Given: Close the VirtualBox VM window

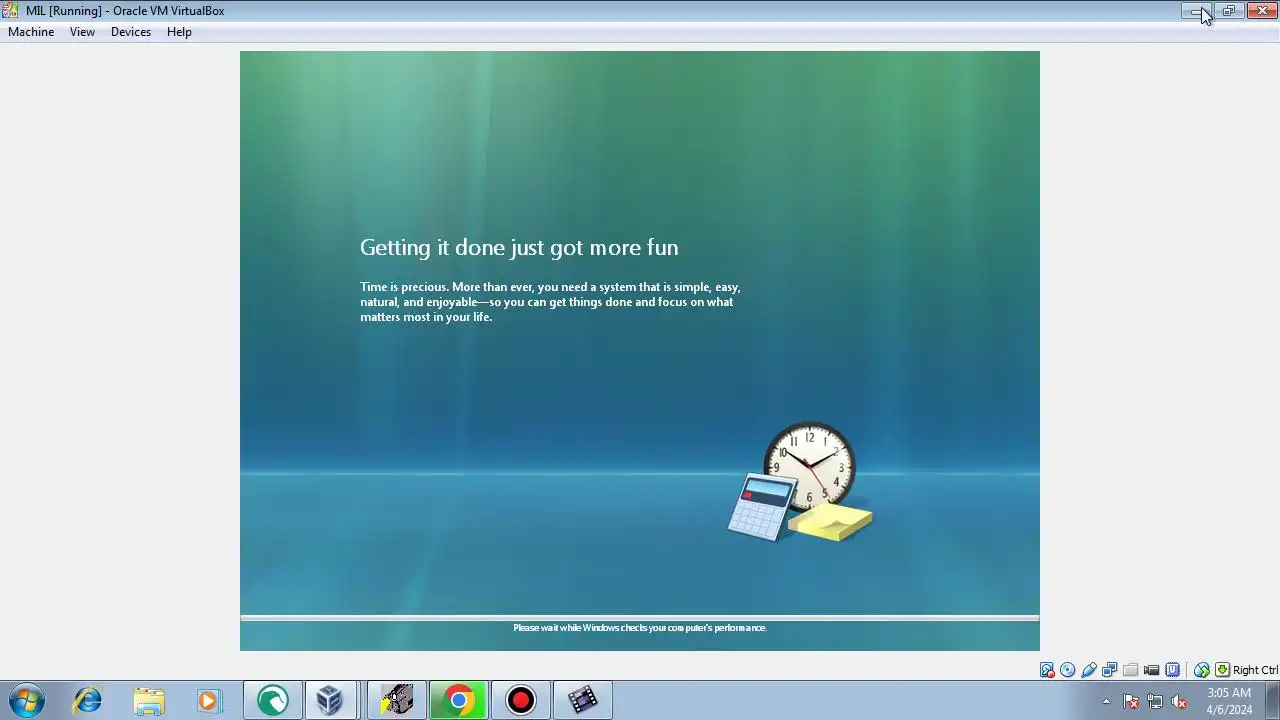Looking at the screenshot, I should (1262, 11).
